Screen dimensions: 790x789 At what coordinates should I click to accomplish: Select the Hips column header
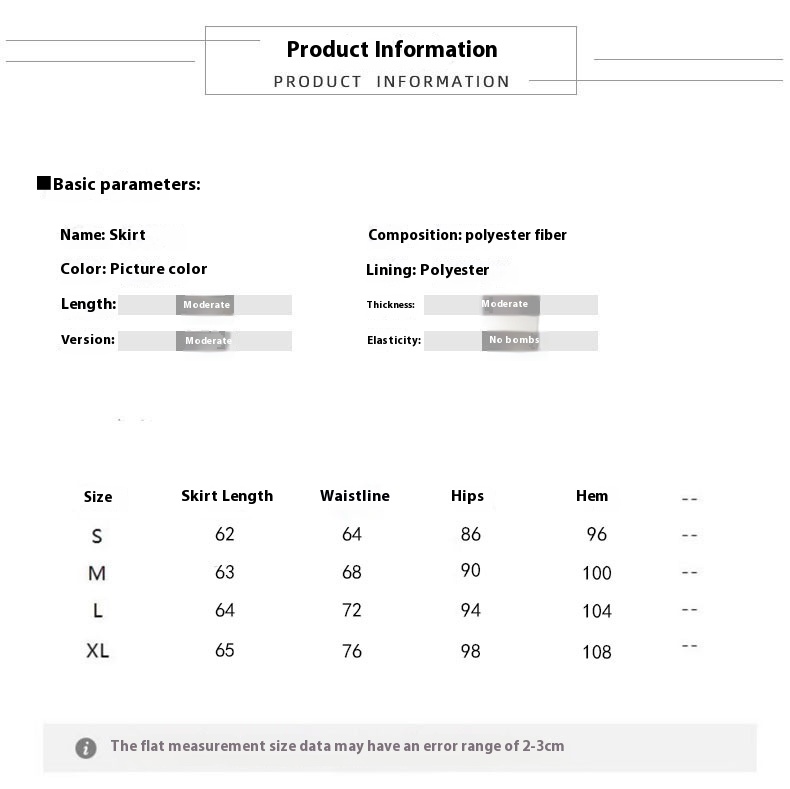tap(467, 496)
